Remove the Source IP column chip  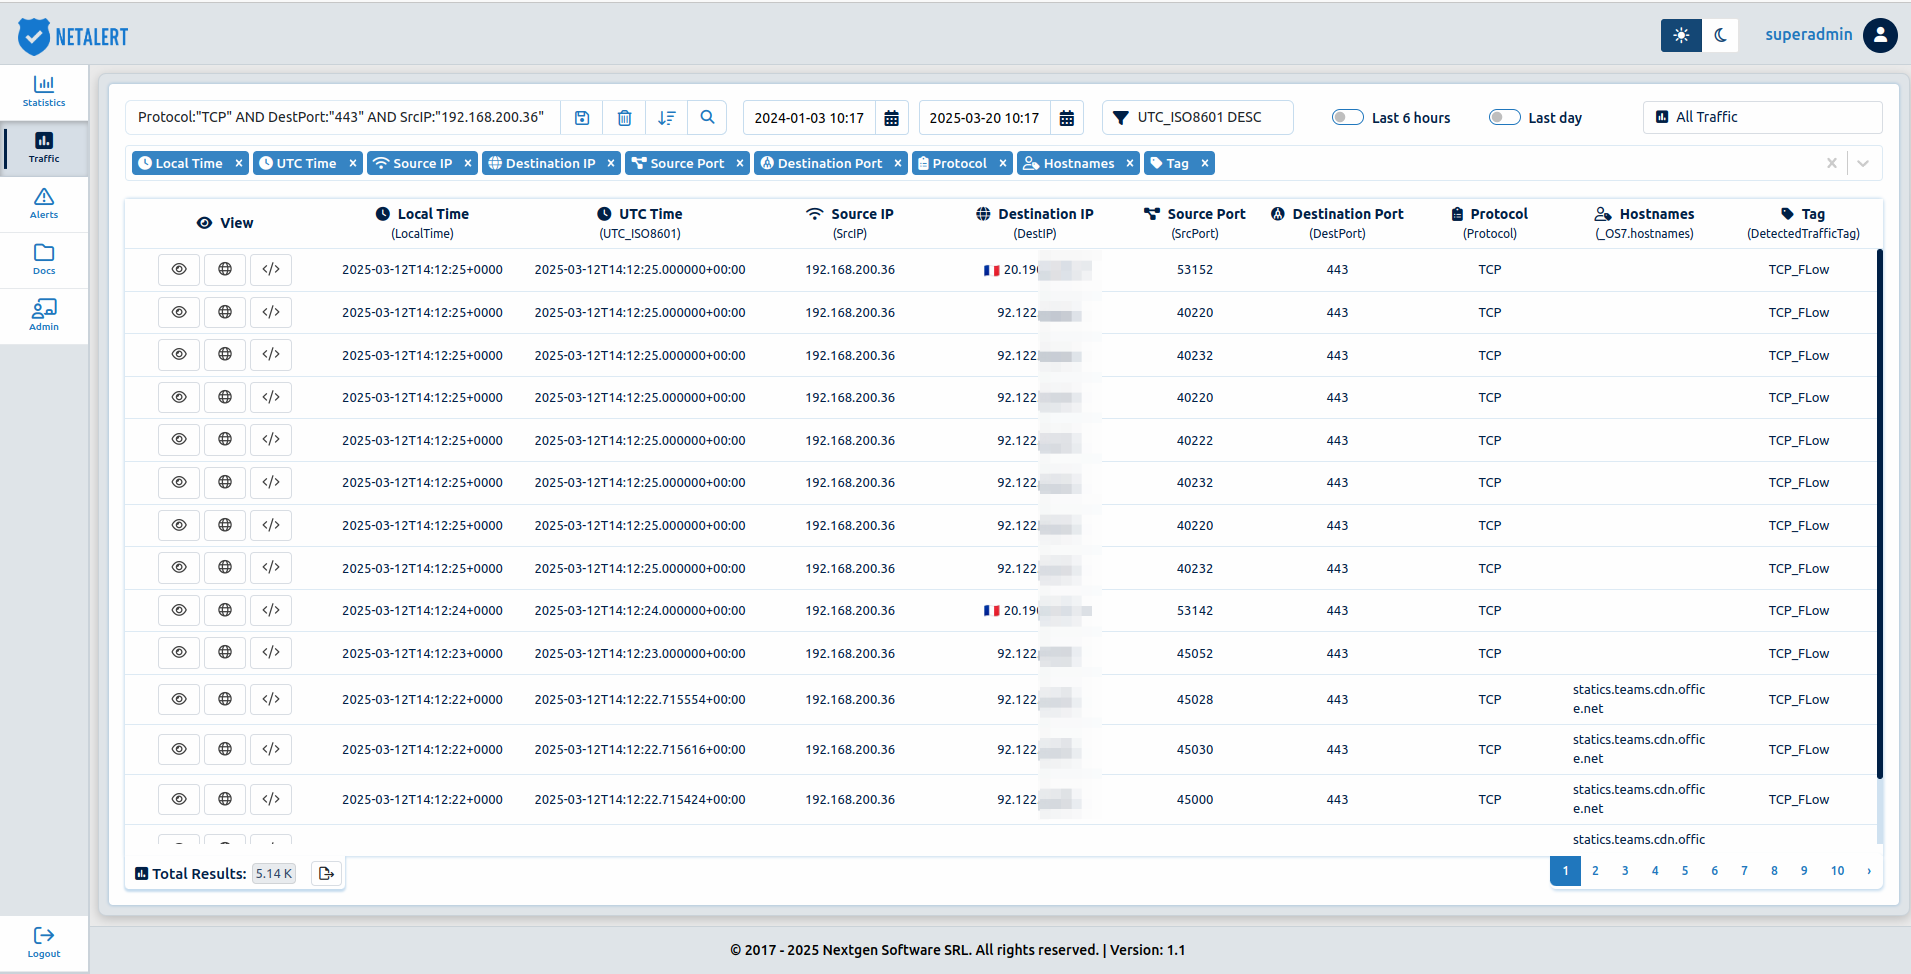[467, 163]
